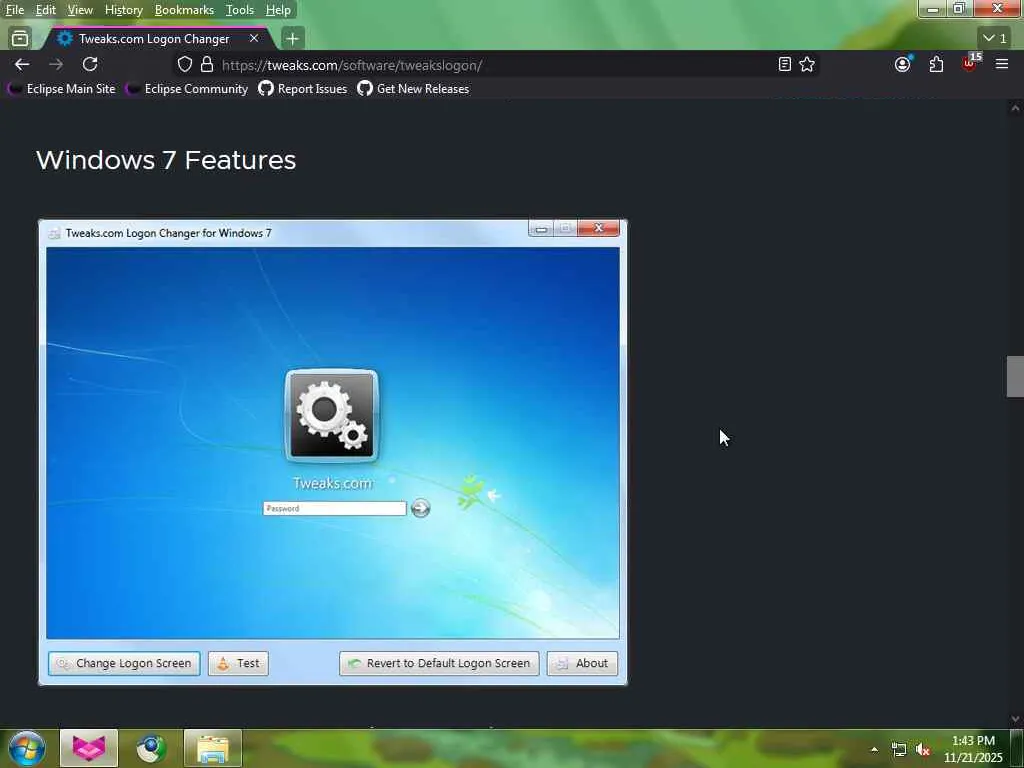Click the scrollbar down arrow
Viewport: 1024px width, 768px height.
(1015, 718)
